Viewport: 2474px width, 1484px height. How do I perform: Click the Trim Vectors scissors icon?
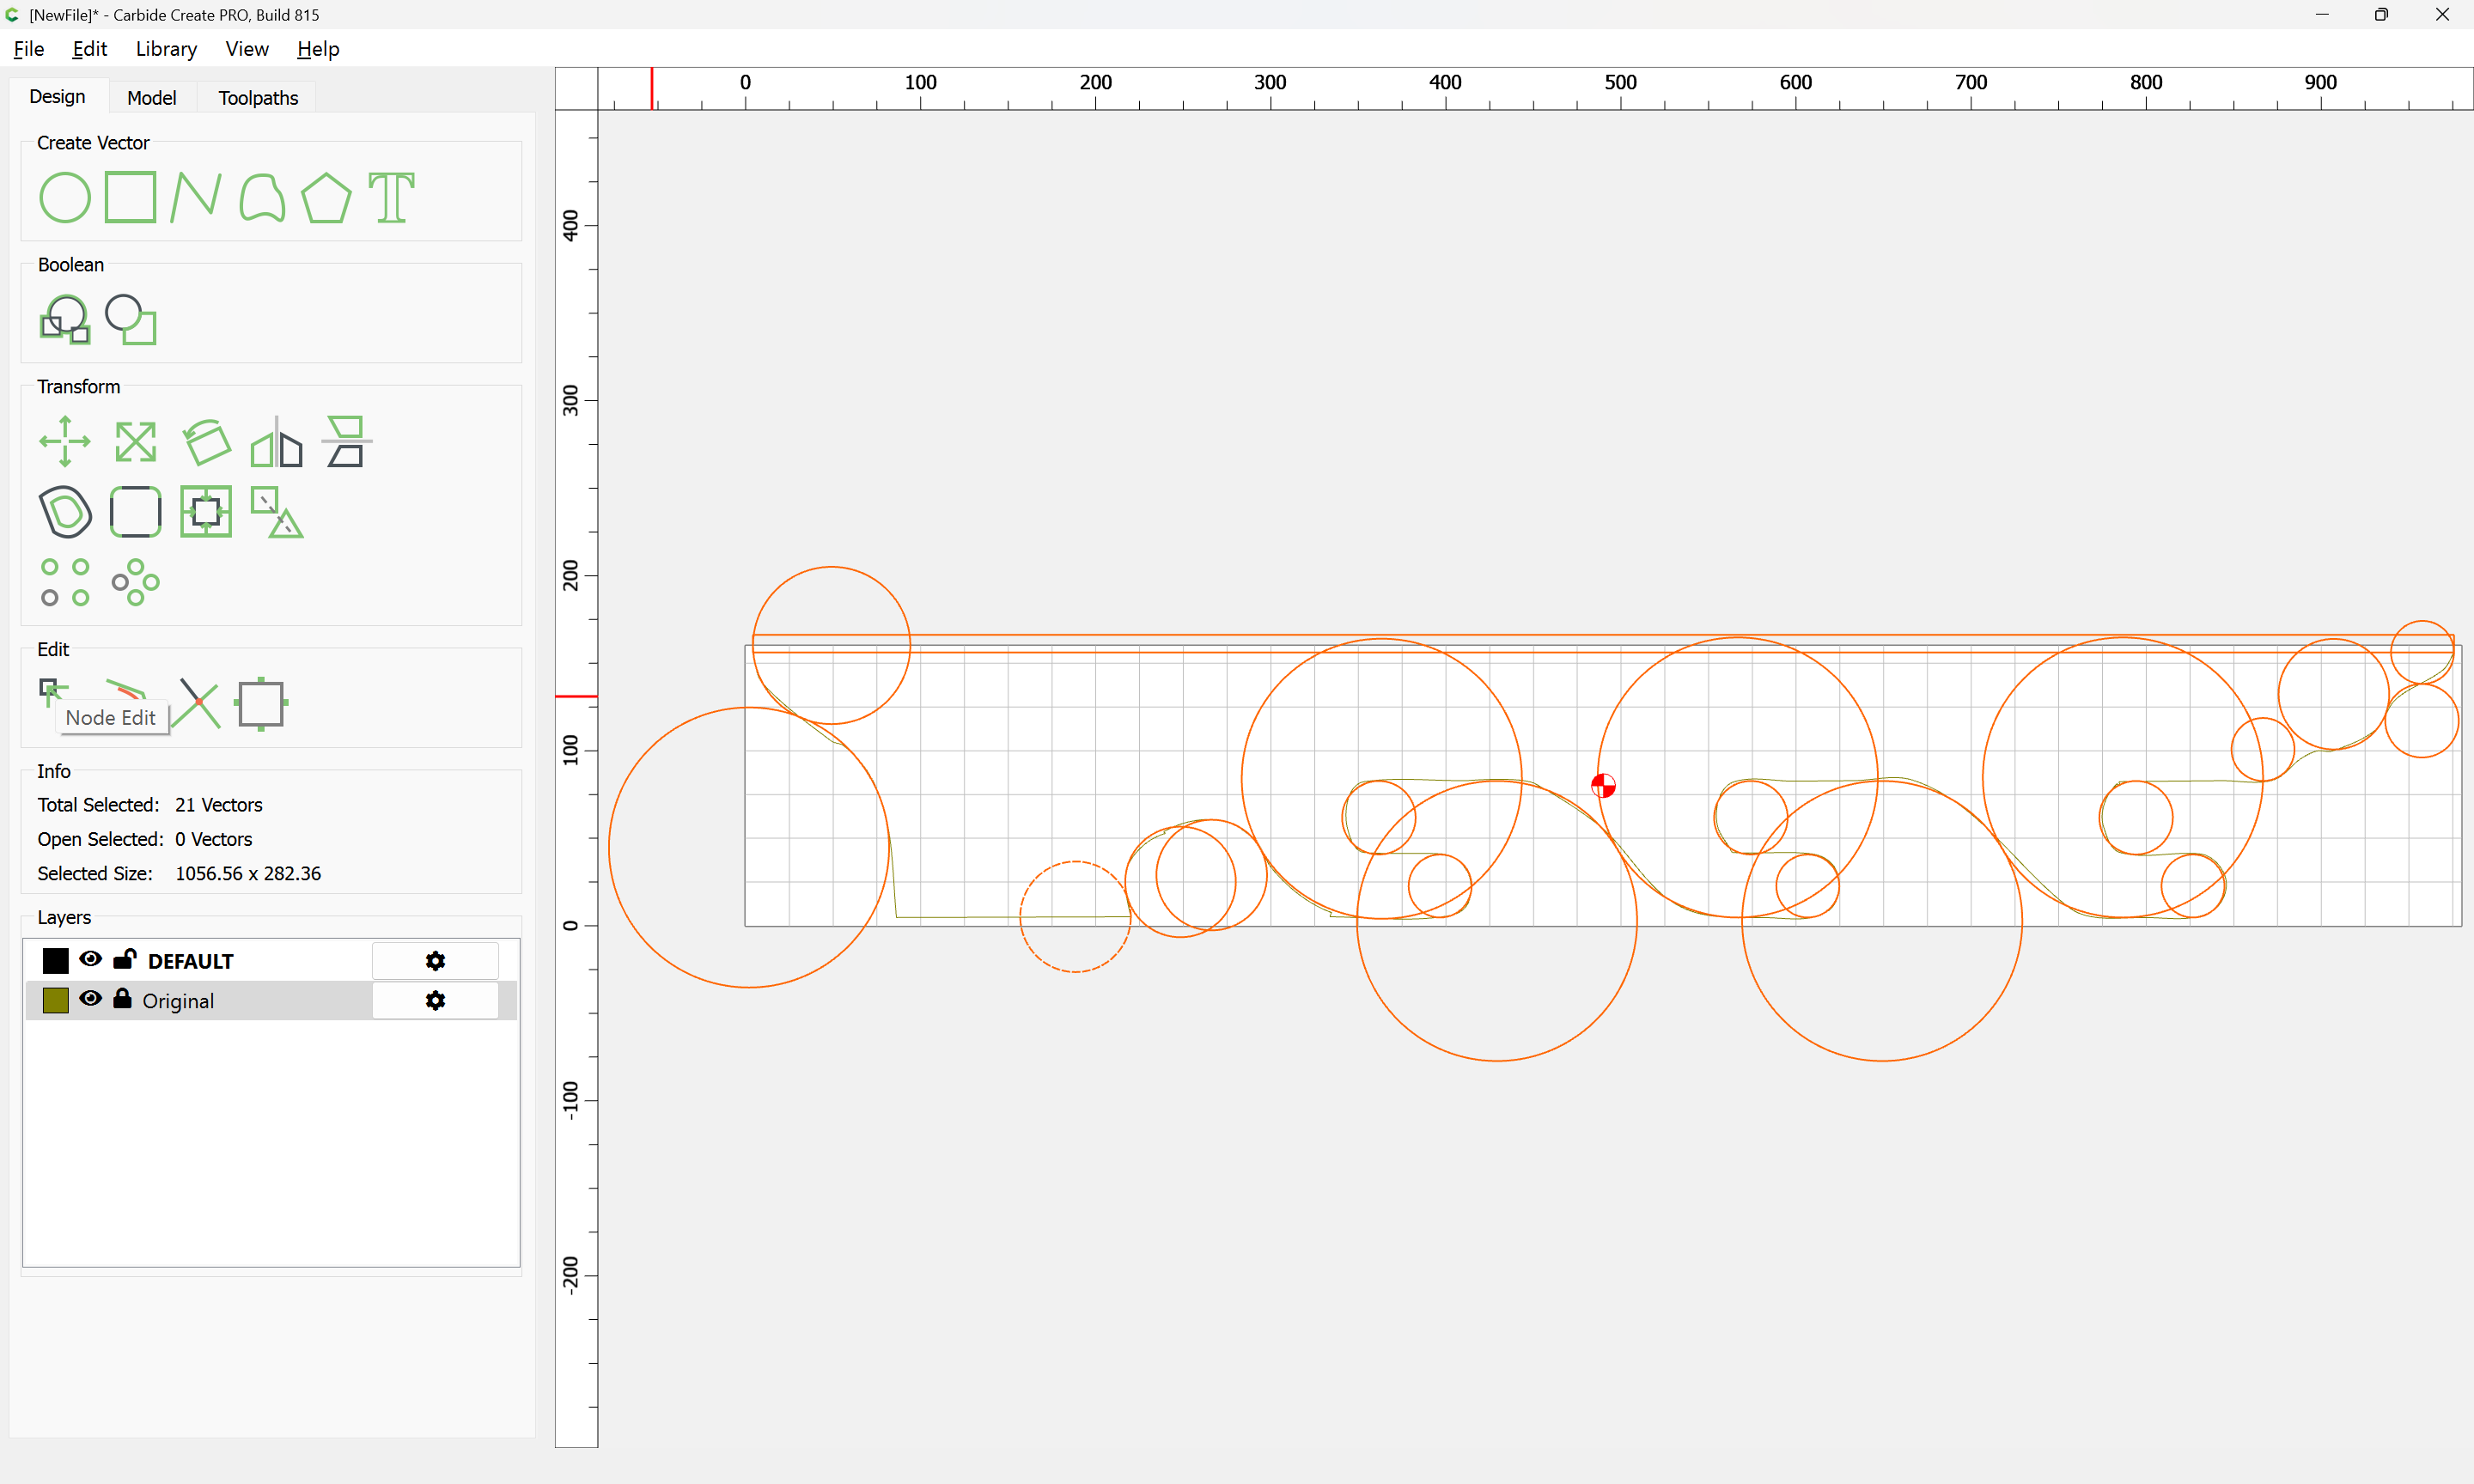tap(198, 703)
